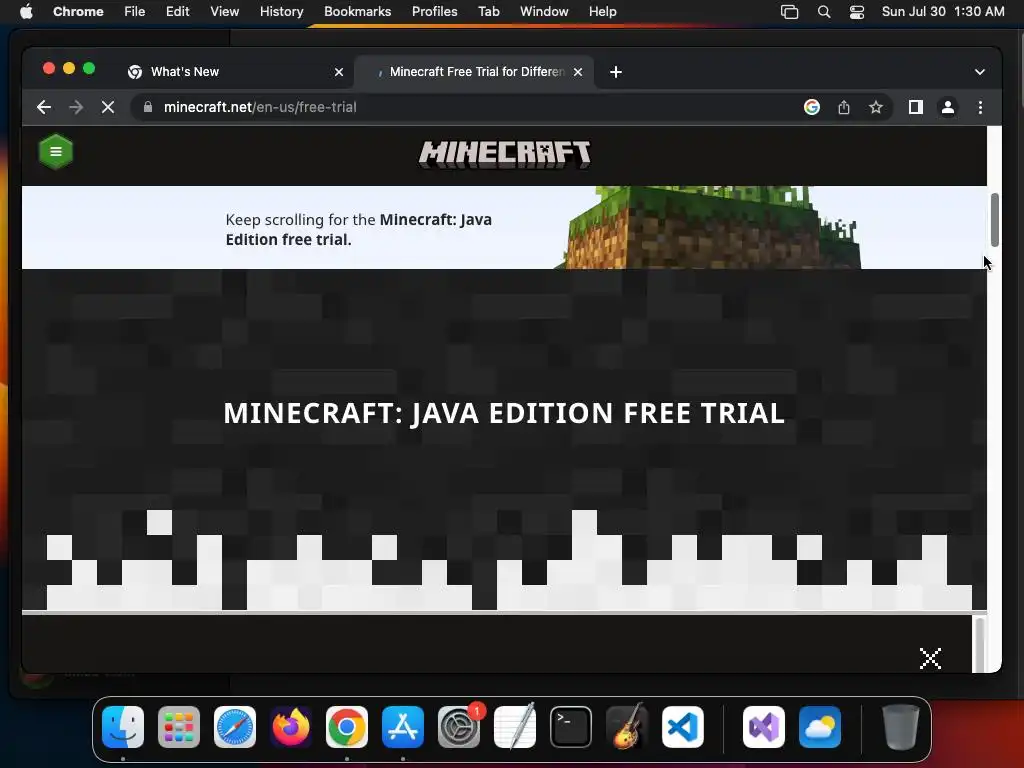The width and height of the screenshot is (1024, 768).
Task: Click the Google icon in address bar
Action: [812, 107]
